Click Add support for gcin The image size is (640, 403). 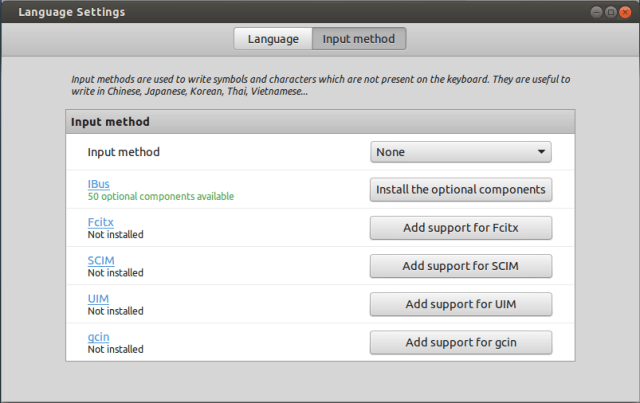[461, 343]
